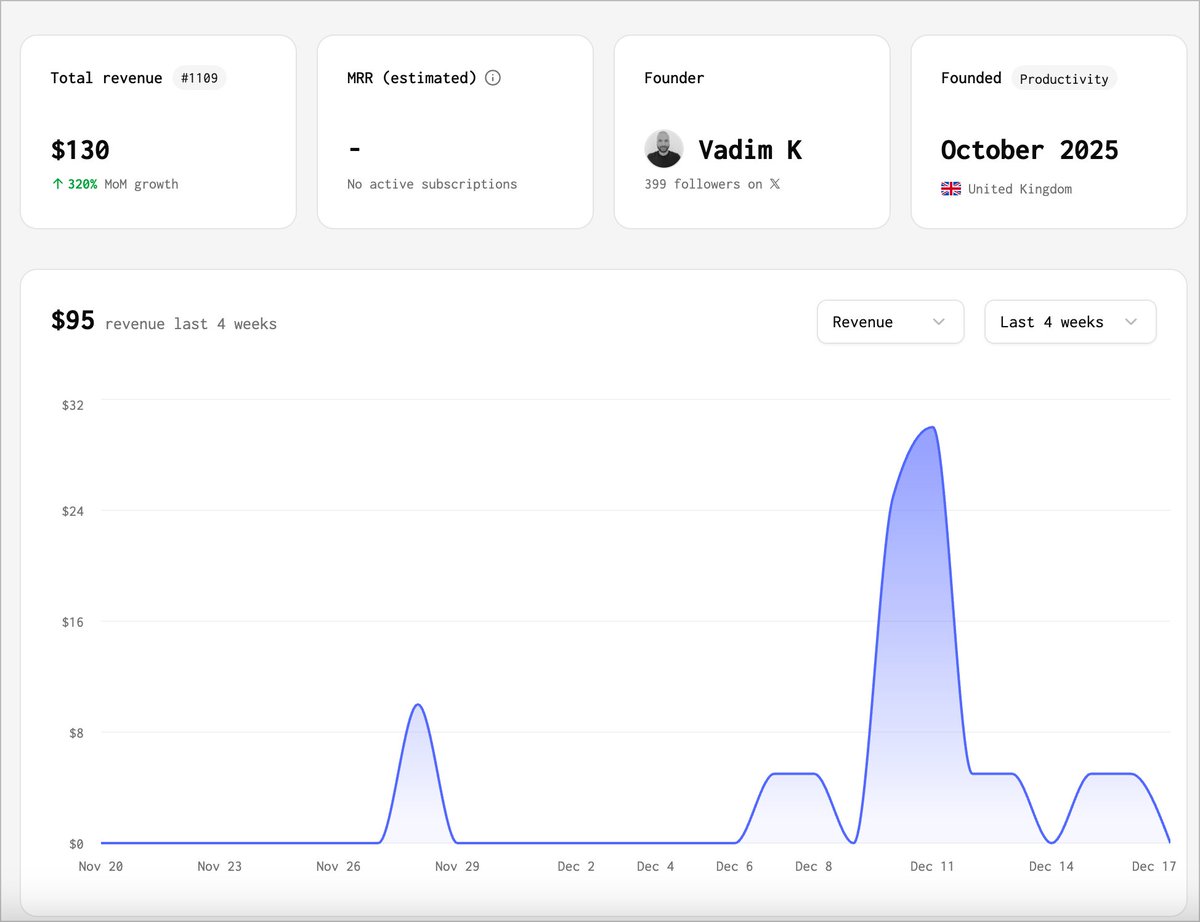Screen dimensions: 1200x922
Task: Click the $8 y-axis label
Action: (x=76, y=733)
